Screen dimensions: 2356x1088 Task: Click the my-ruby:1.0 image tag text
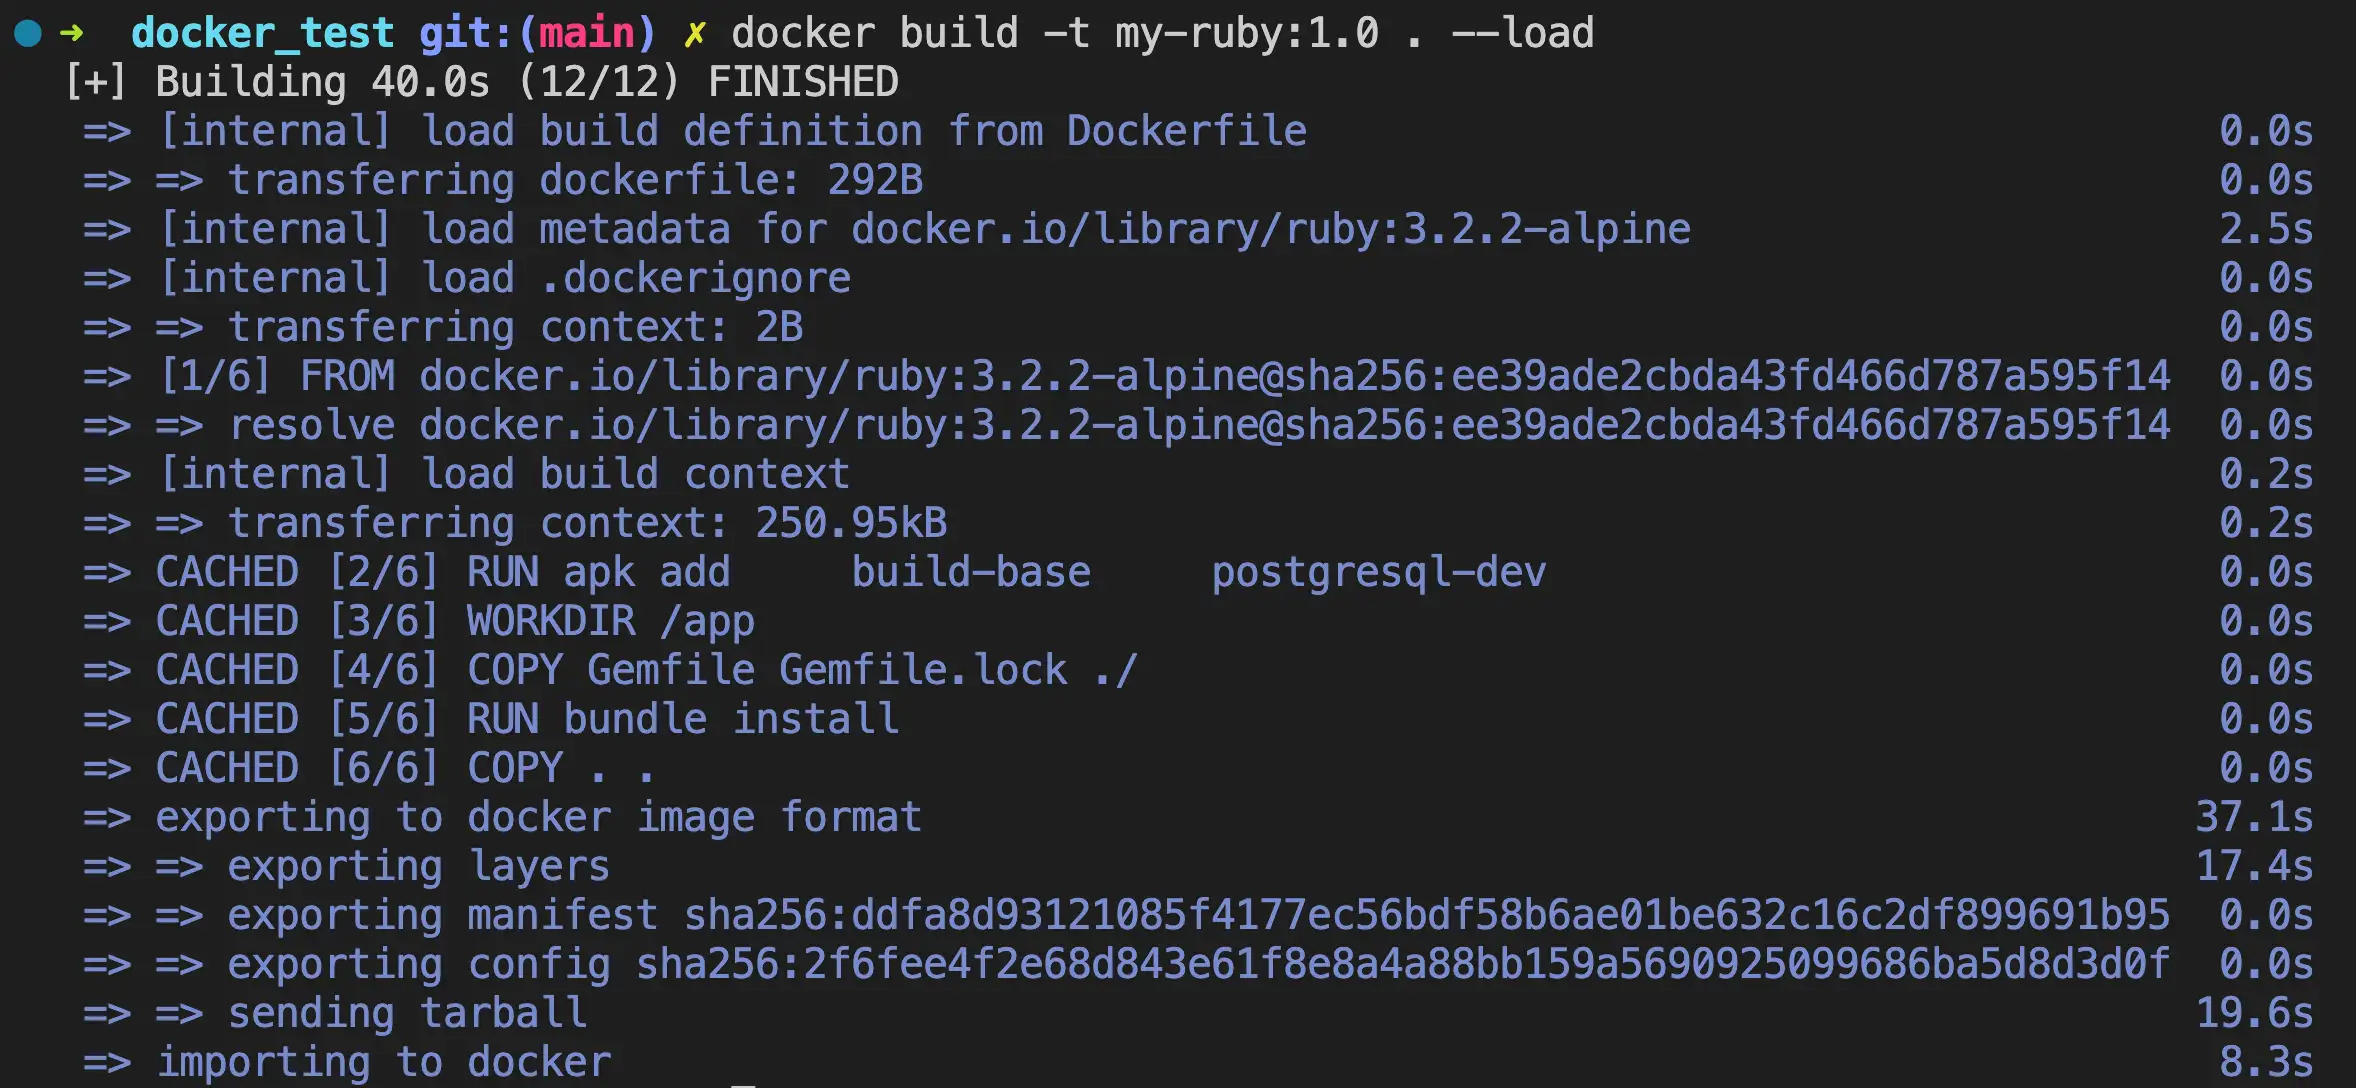click(x=1246, y=34)
